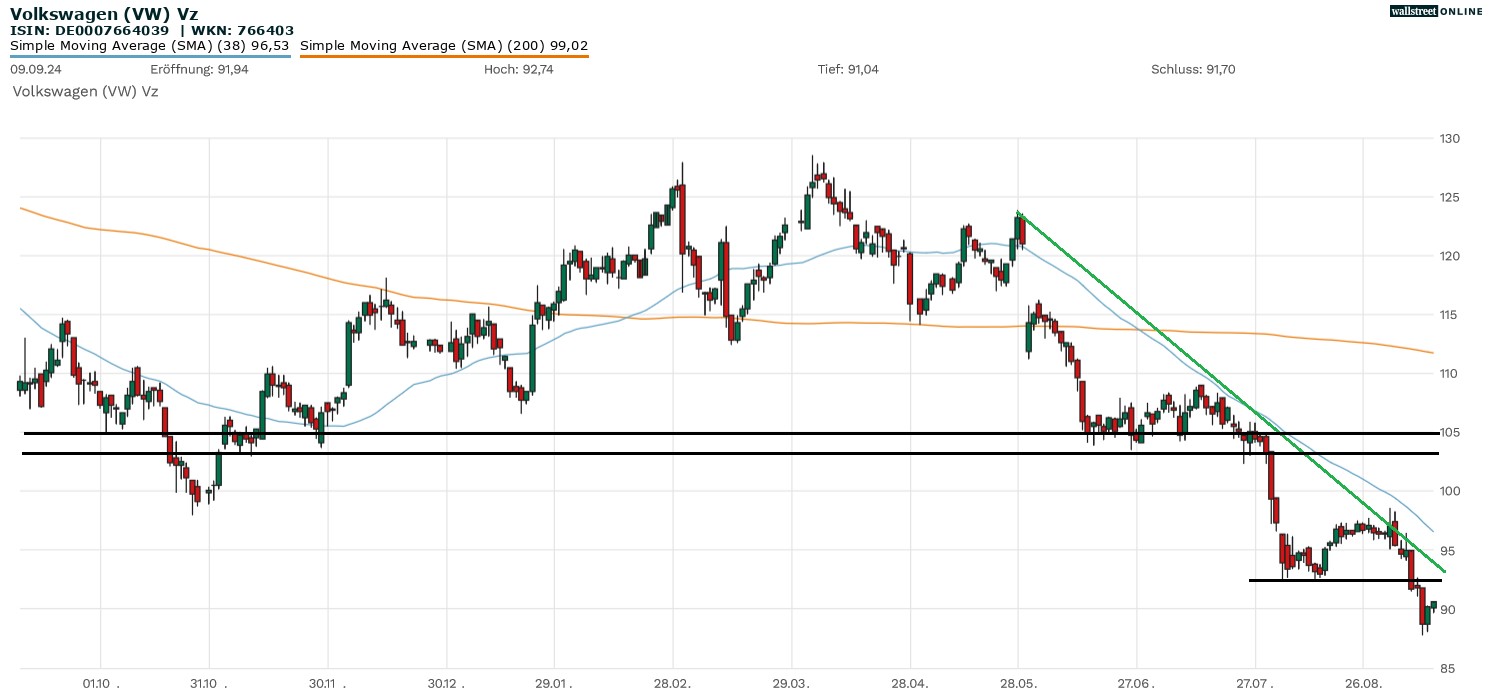The width and height of the screenshot is (1490, 689).
Task: Click the 125 price axis label
Action: pos(1449,197)
